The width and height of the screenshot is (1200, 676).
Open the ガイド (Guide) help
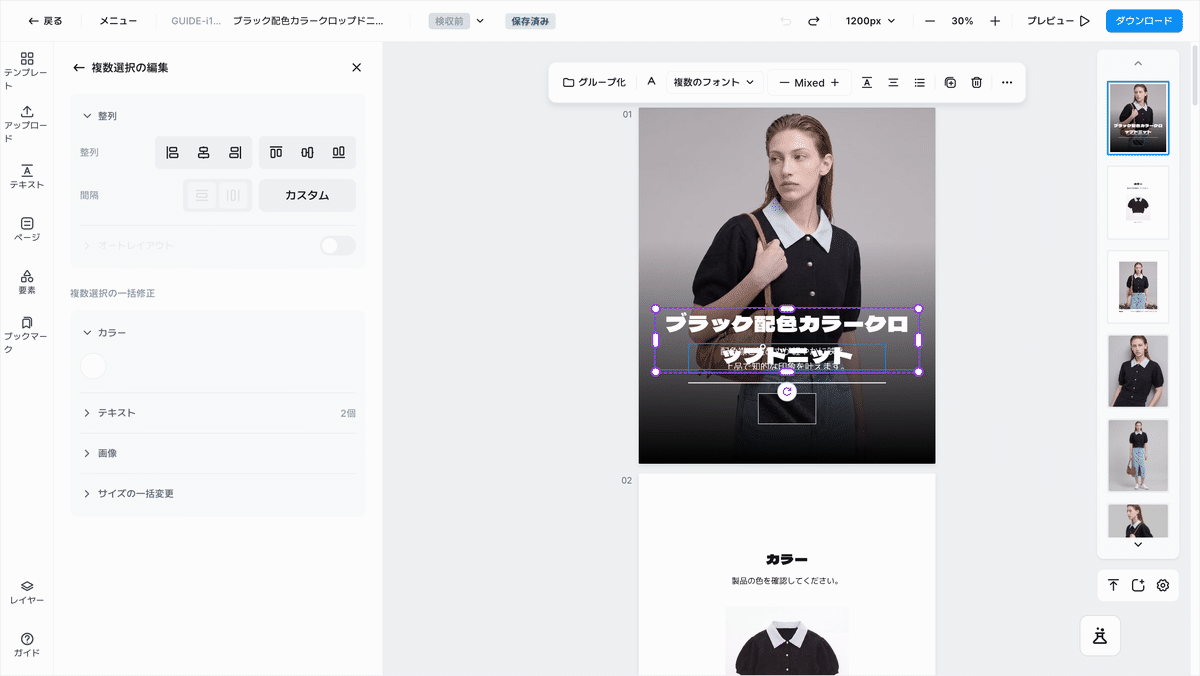point(27,644)
